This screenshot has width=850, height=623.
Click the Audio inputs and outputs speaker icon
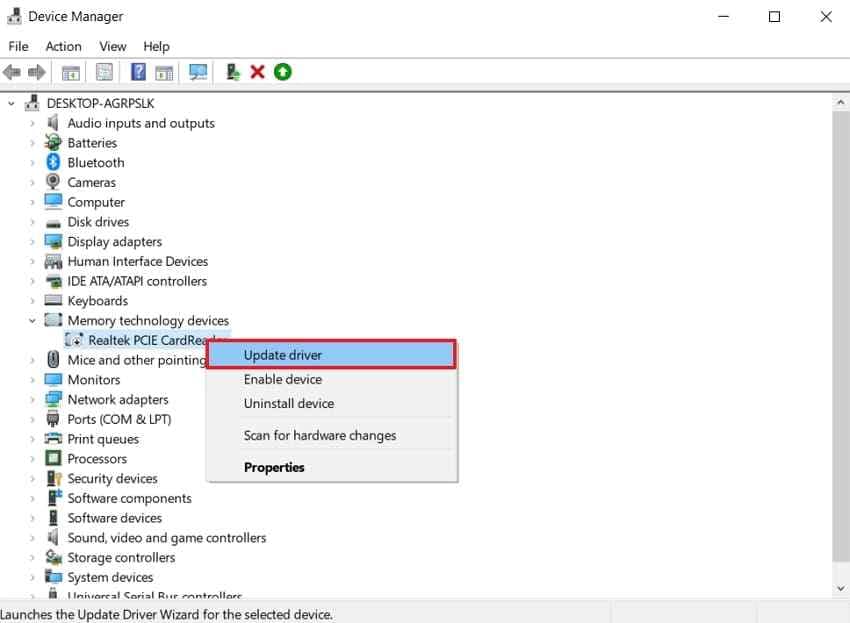[x=53, y=123]
